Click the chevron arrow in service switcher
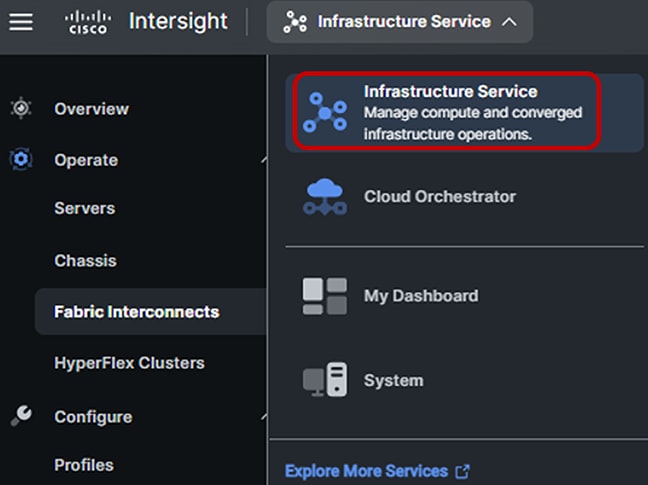The width and height of the screenshot is (648, 485). (509, 22)
